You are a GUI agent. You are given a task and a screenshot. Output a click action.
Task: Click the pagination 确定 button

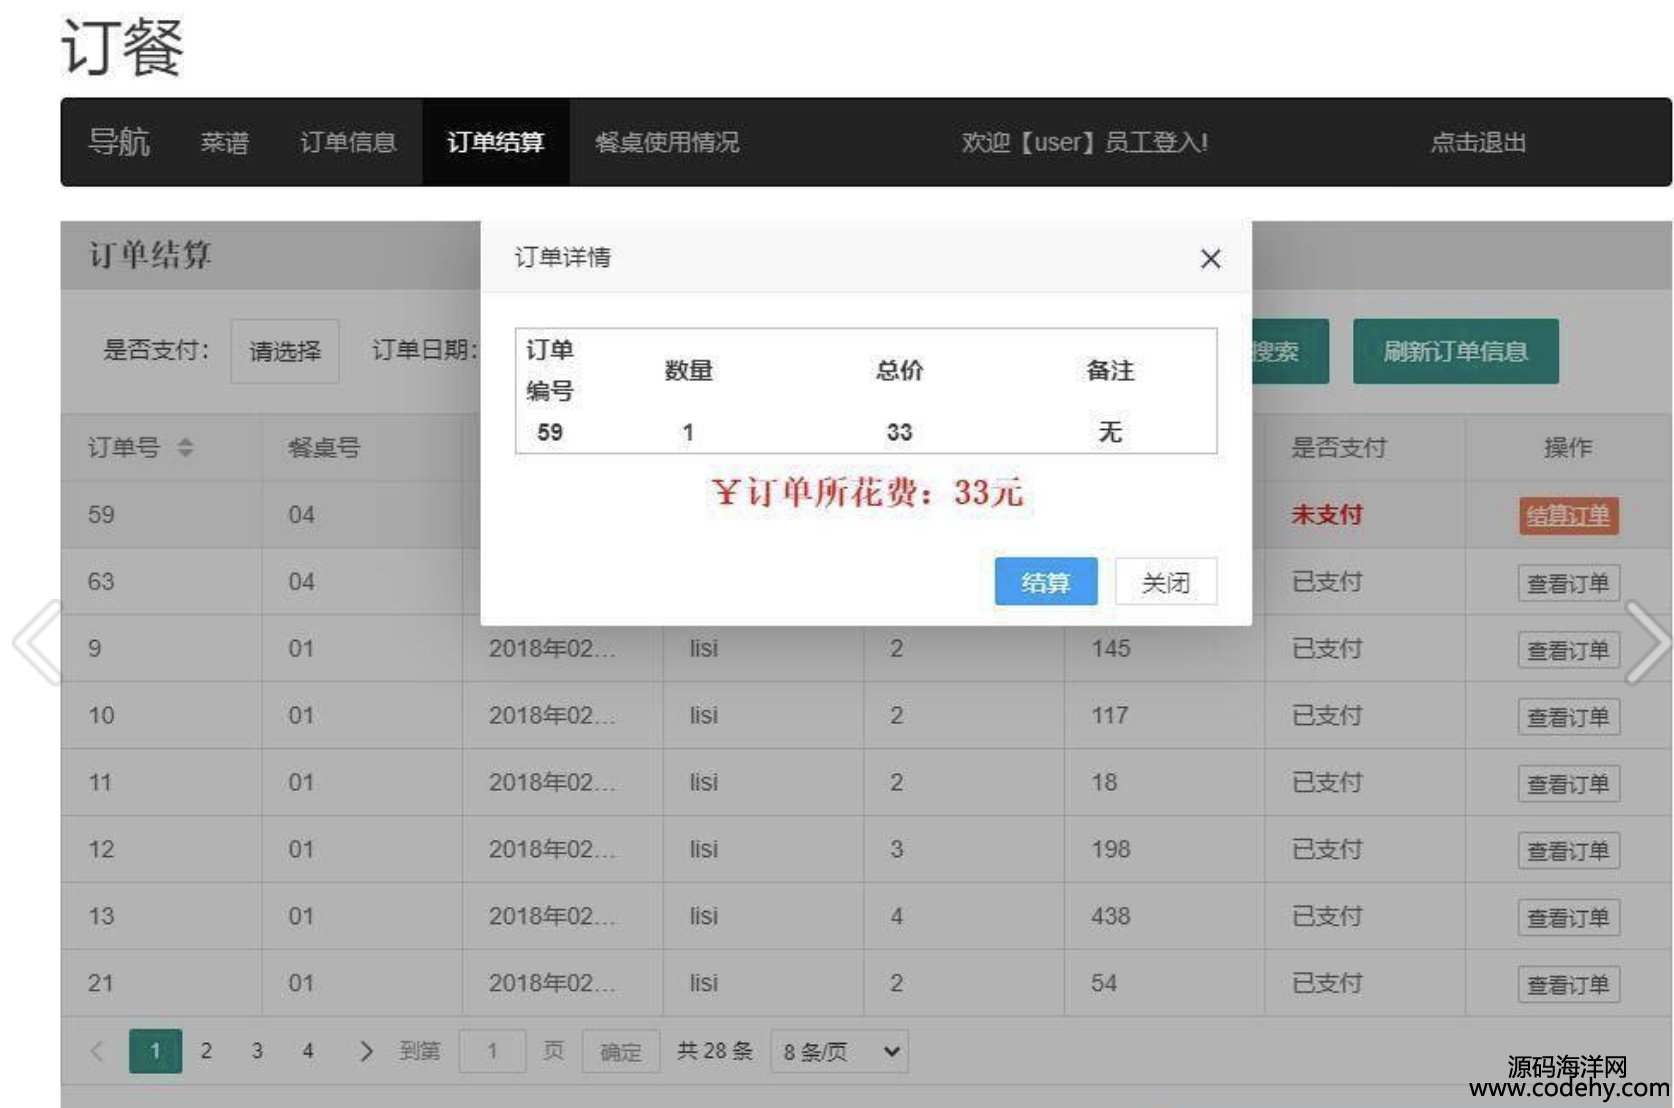pyautogui.click(x=620, y=1051)
